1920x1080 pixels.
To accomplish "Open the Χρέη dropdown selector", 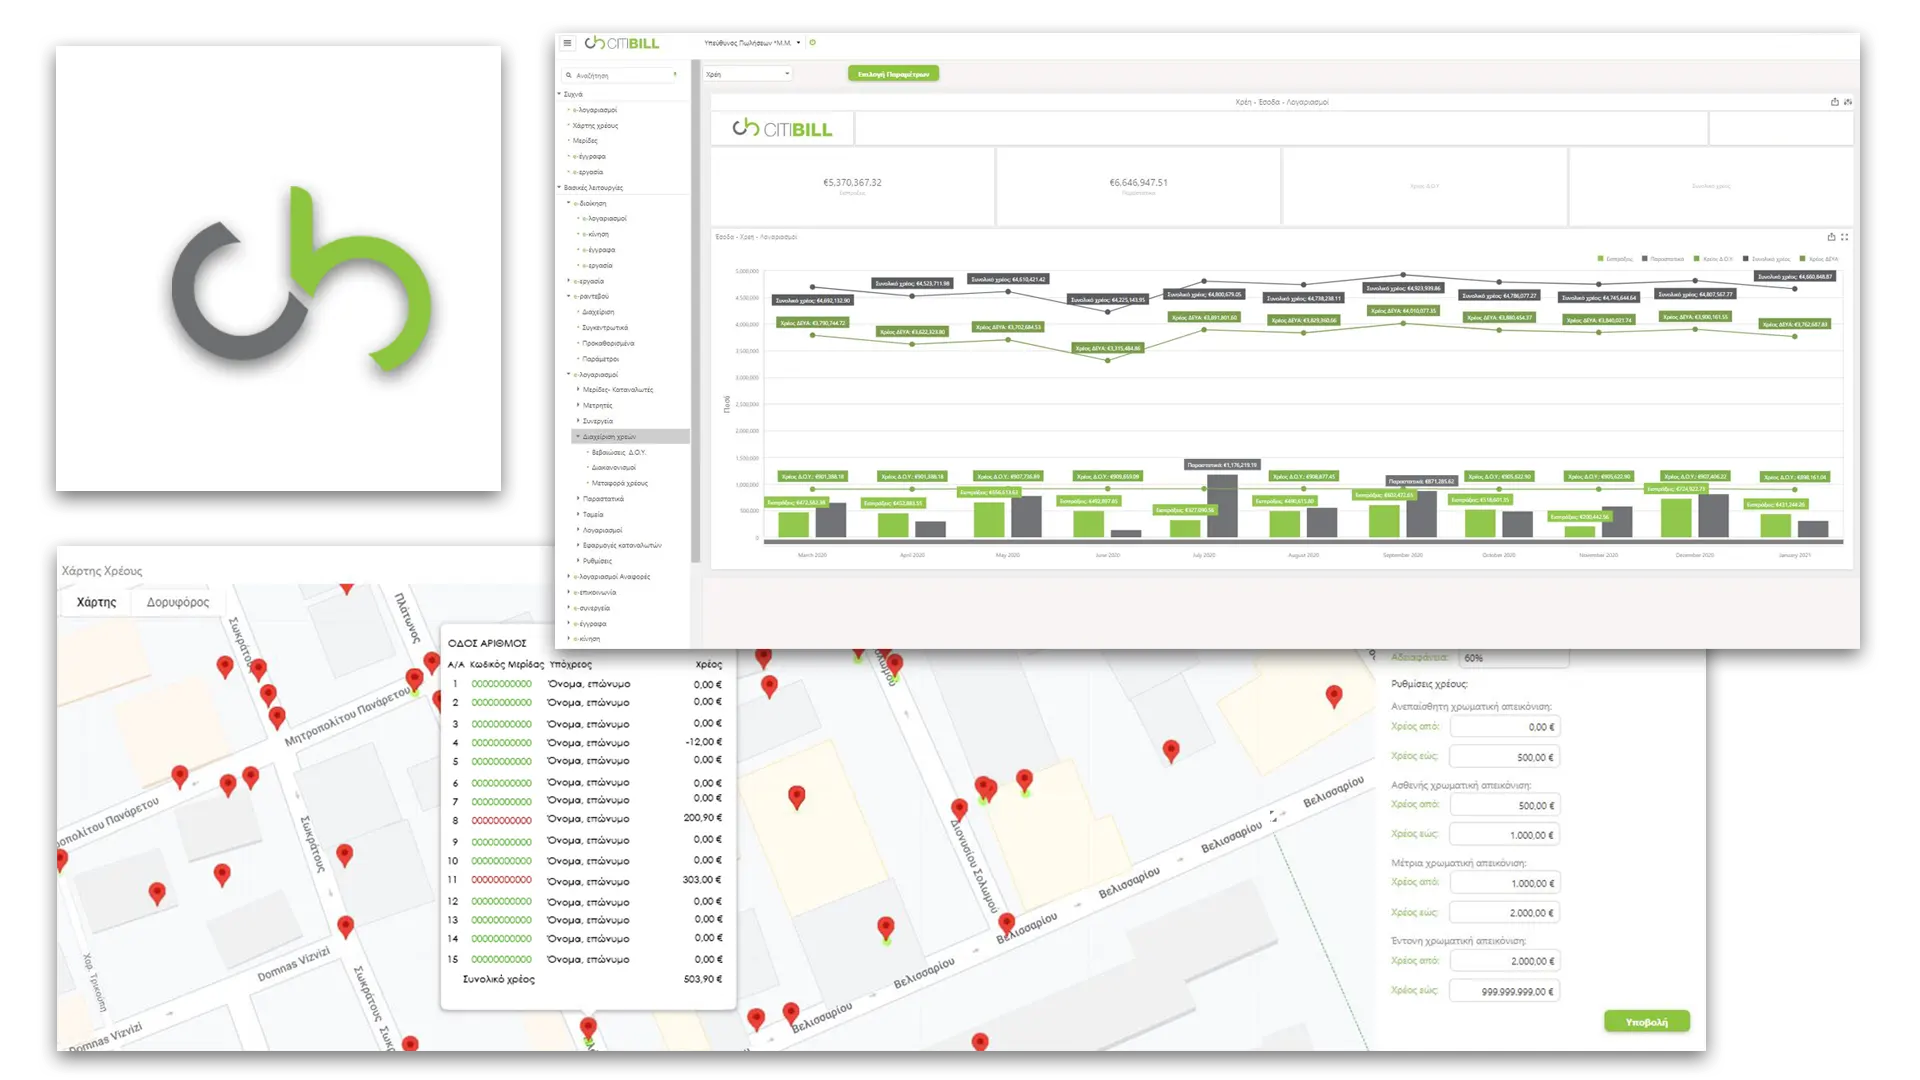I will (747, 74).
